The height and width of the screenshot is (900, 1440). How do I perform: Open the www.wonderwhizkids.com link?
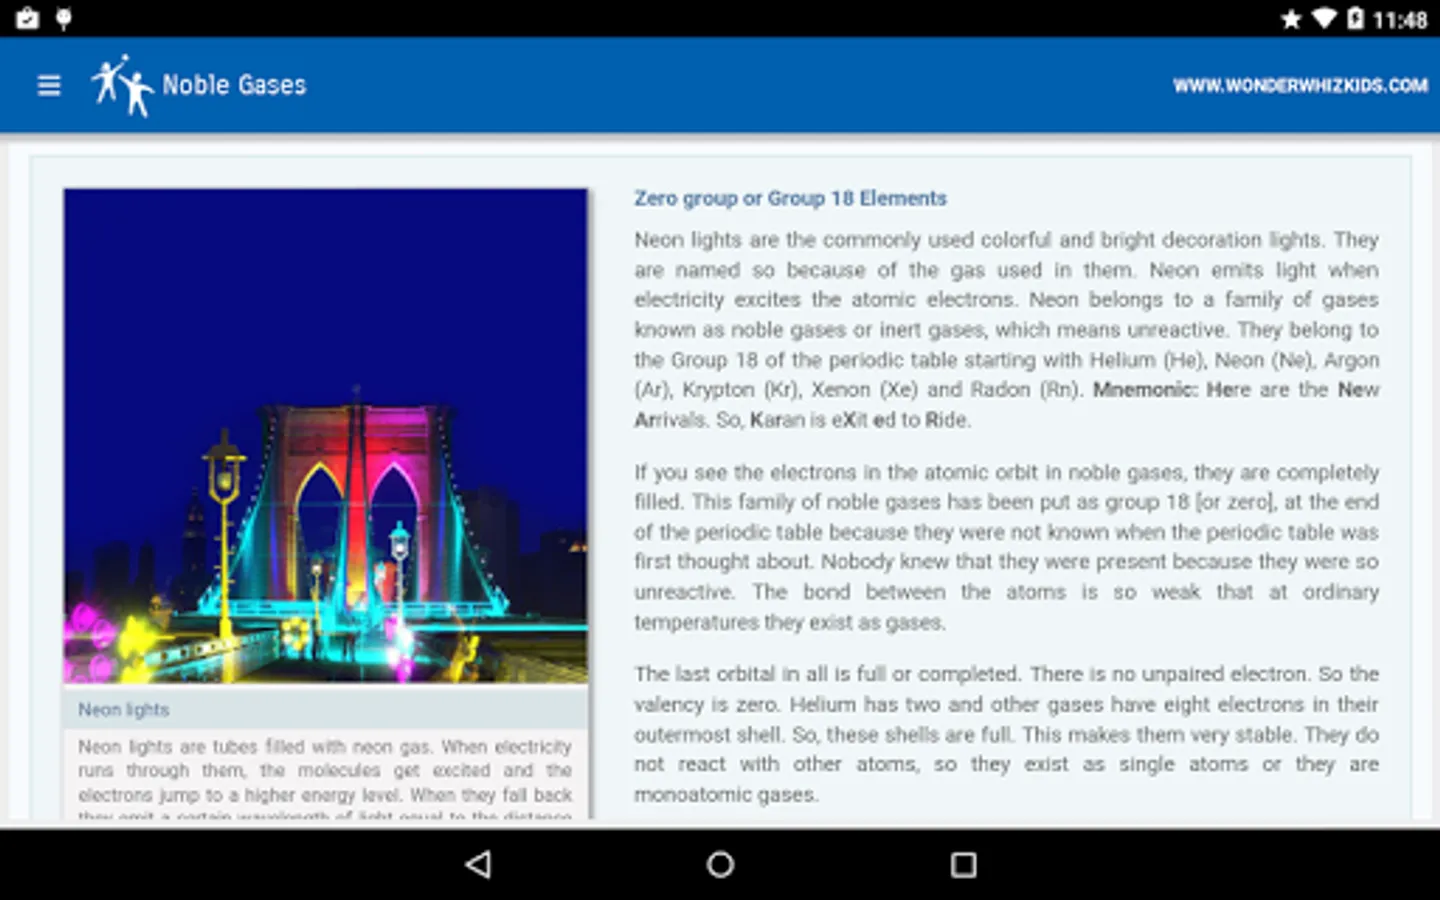tap(1300, 86)
